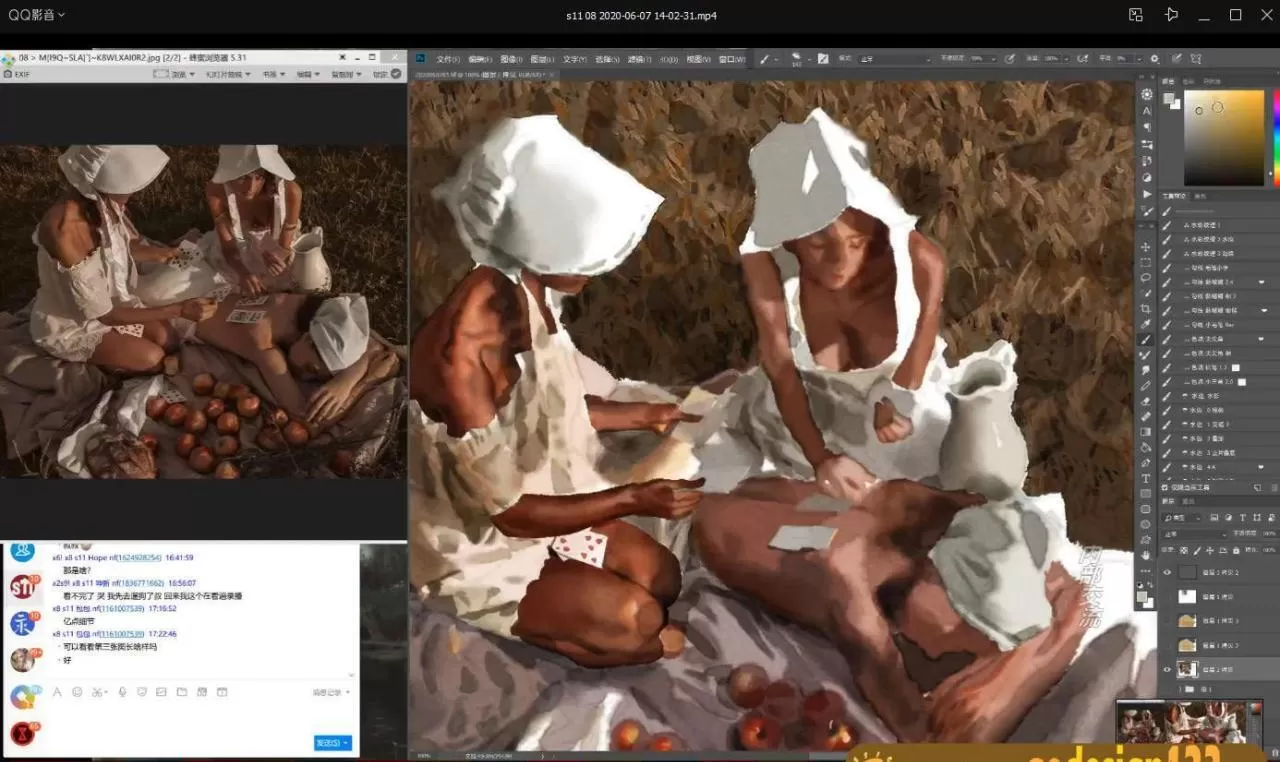Click in the color picker gradient field

pyautogui.click(x=1224, y=137)
